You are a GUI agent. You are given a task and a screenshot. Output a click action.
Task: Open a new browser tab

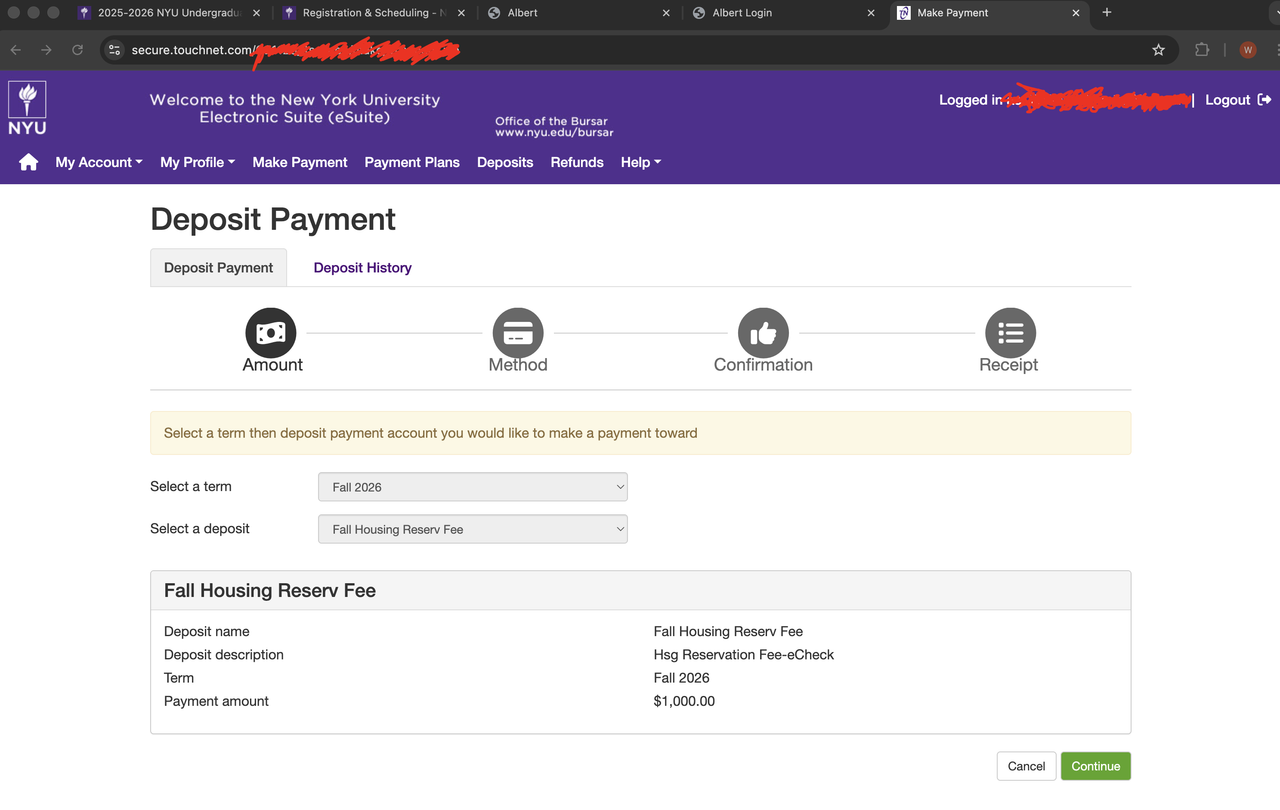pyautogui.click(x=1106, y=13)
